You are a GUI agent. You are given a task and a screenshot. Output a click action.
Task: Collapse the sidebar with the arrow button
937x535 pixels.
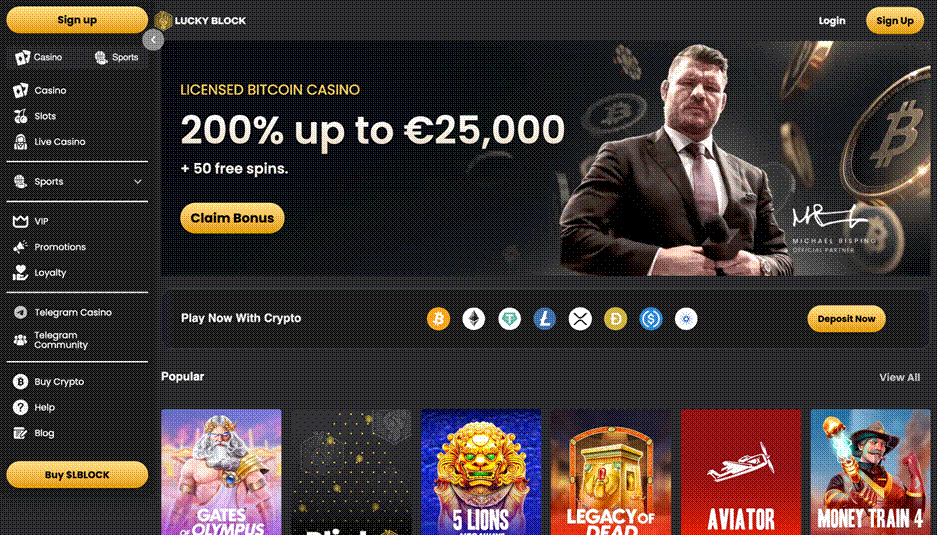point(153,40)
